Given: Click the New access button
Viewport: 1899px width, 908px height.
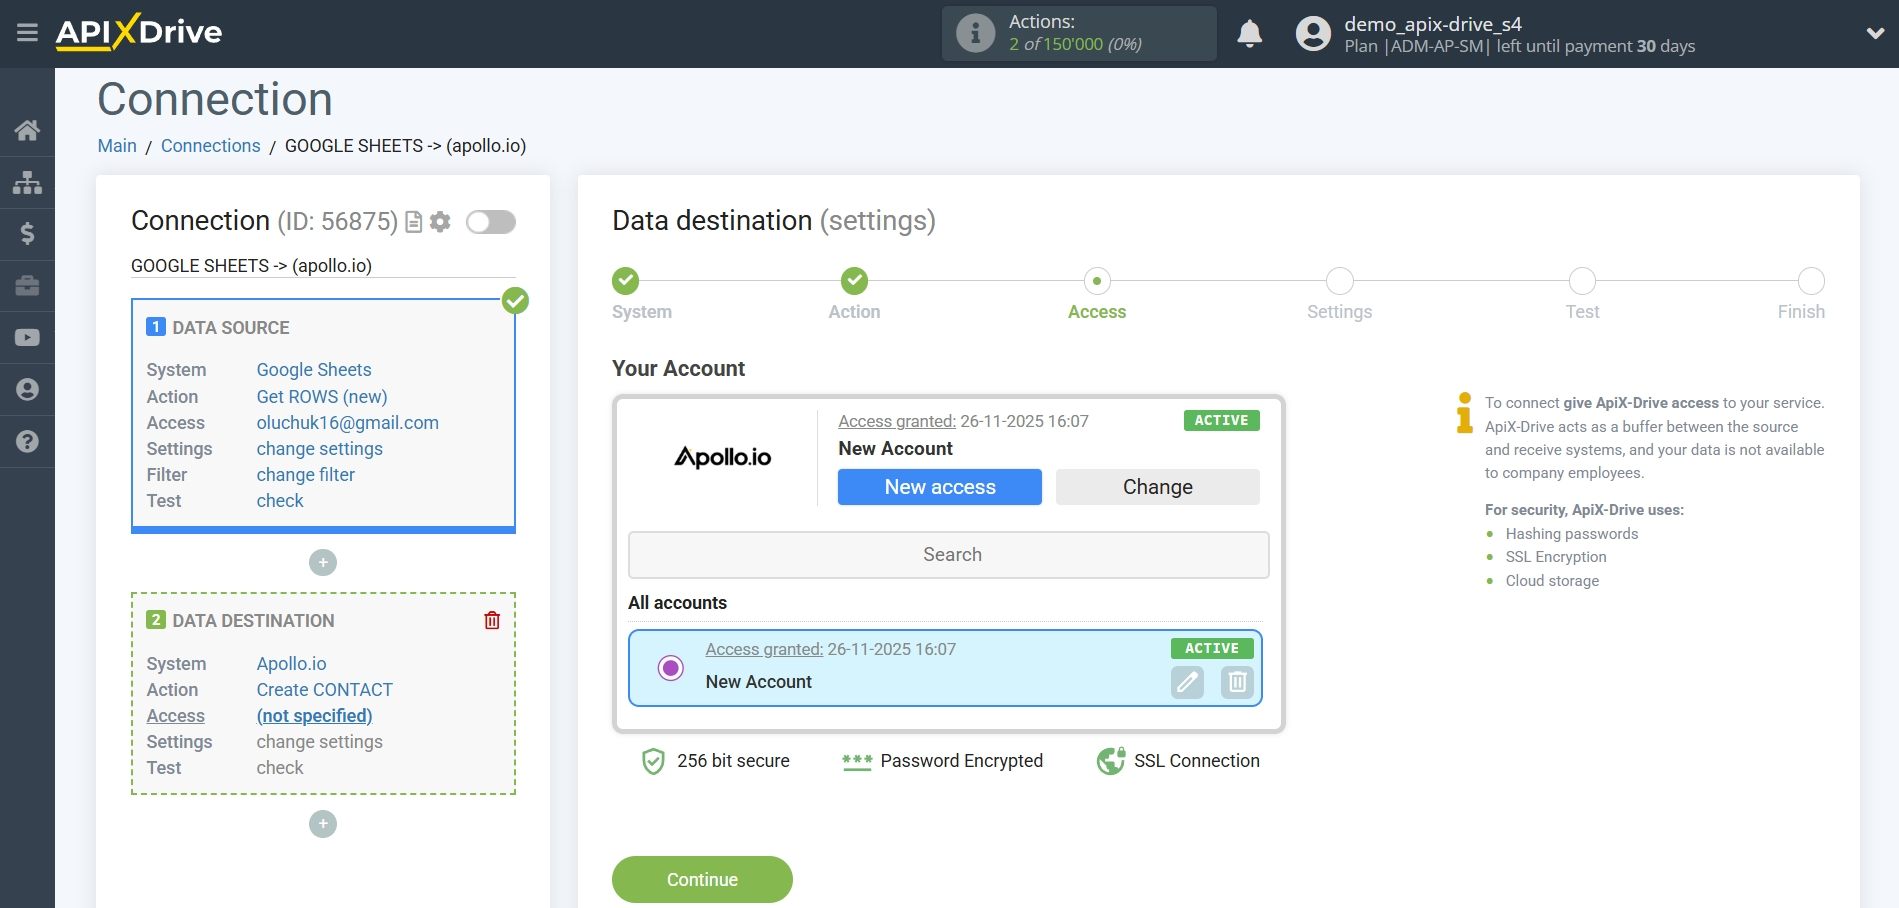Looking at the screenshot, I should coord(938,487).
